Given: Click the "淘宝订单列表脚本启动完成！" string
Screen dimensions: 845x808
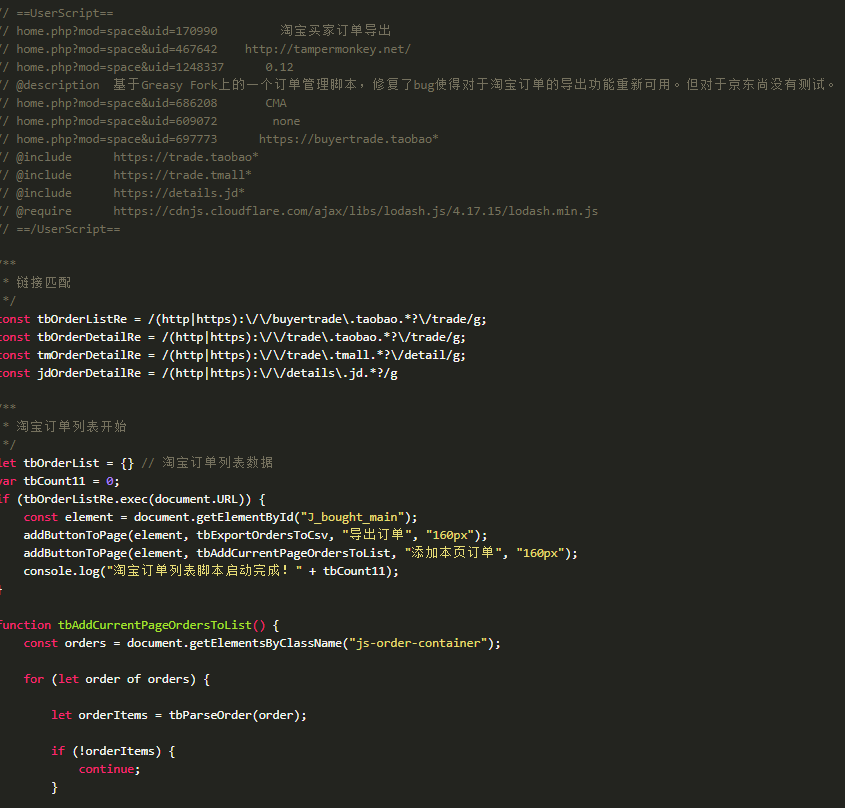Looking at the screenshot, I should click(x=204, y=571).
